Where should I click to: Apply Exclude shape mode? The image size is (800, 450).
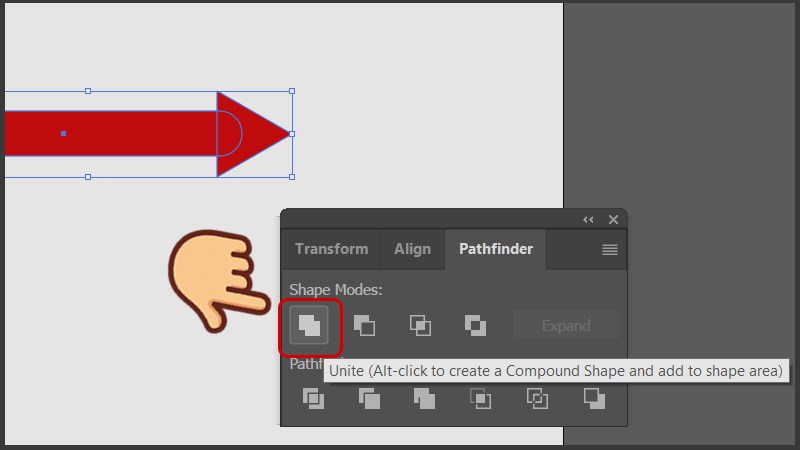coord(475,326)
